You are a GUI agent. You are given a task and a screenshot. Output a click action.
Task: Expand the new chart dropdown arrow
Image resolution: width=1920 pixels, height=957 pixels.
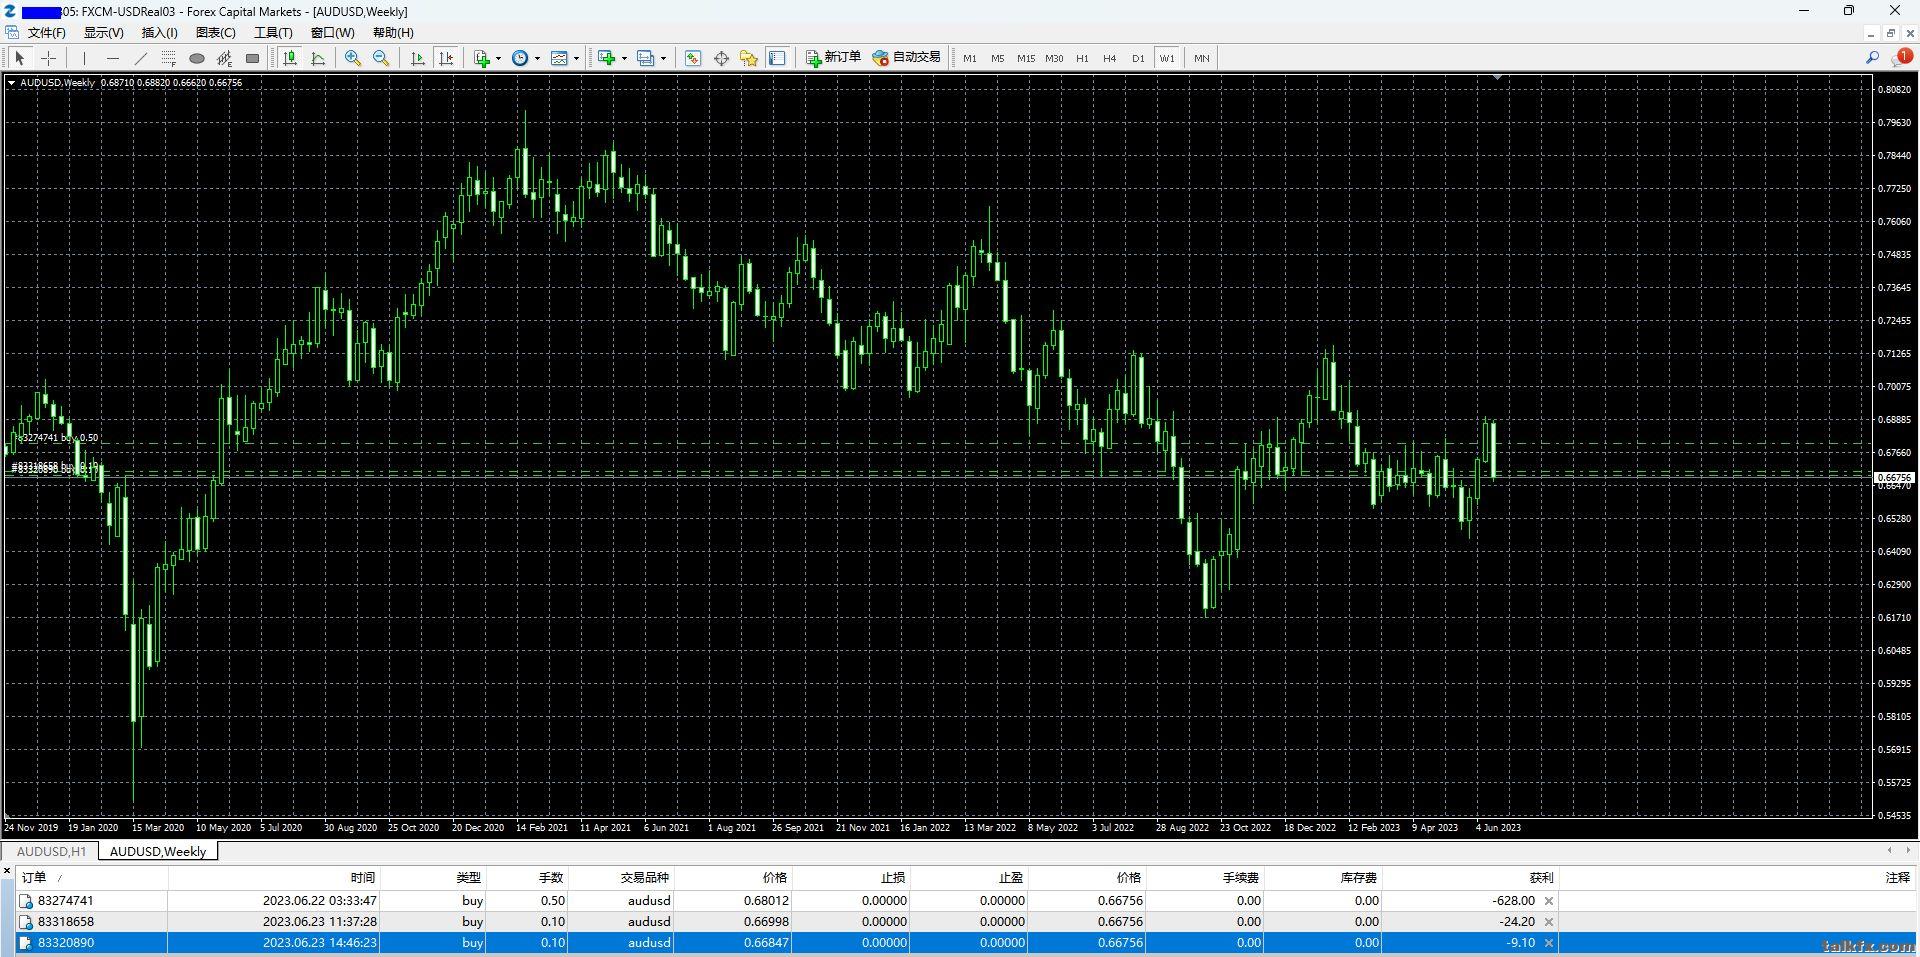click(x=624, y=58)
